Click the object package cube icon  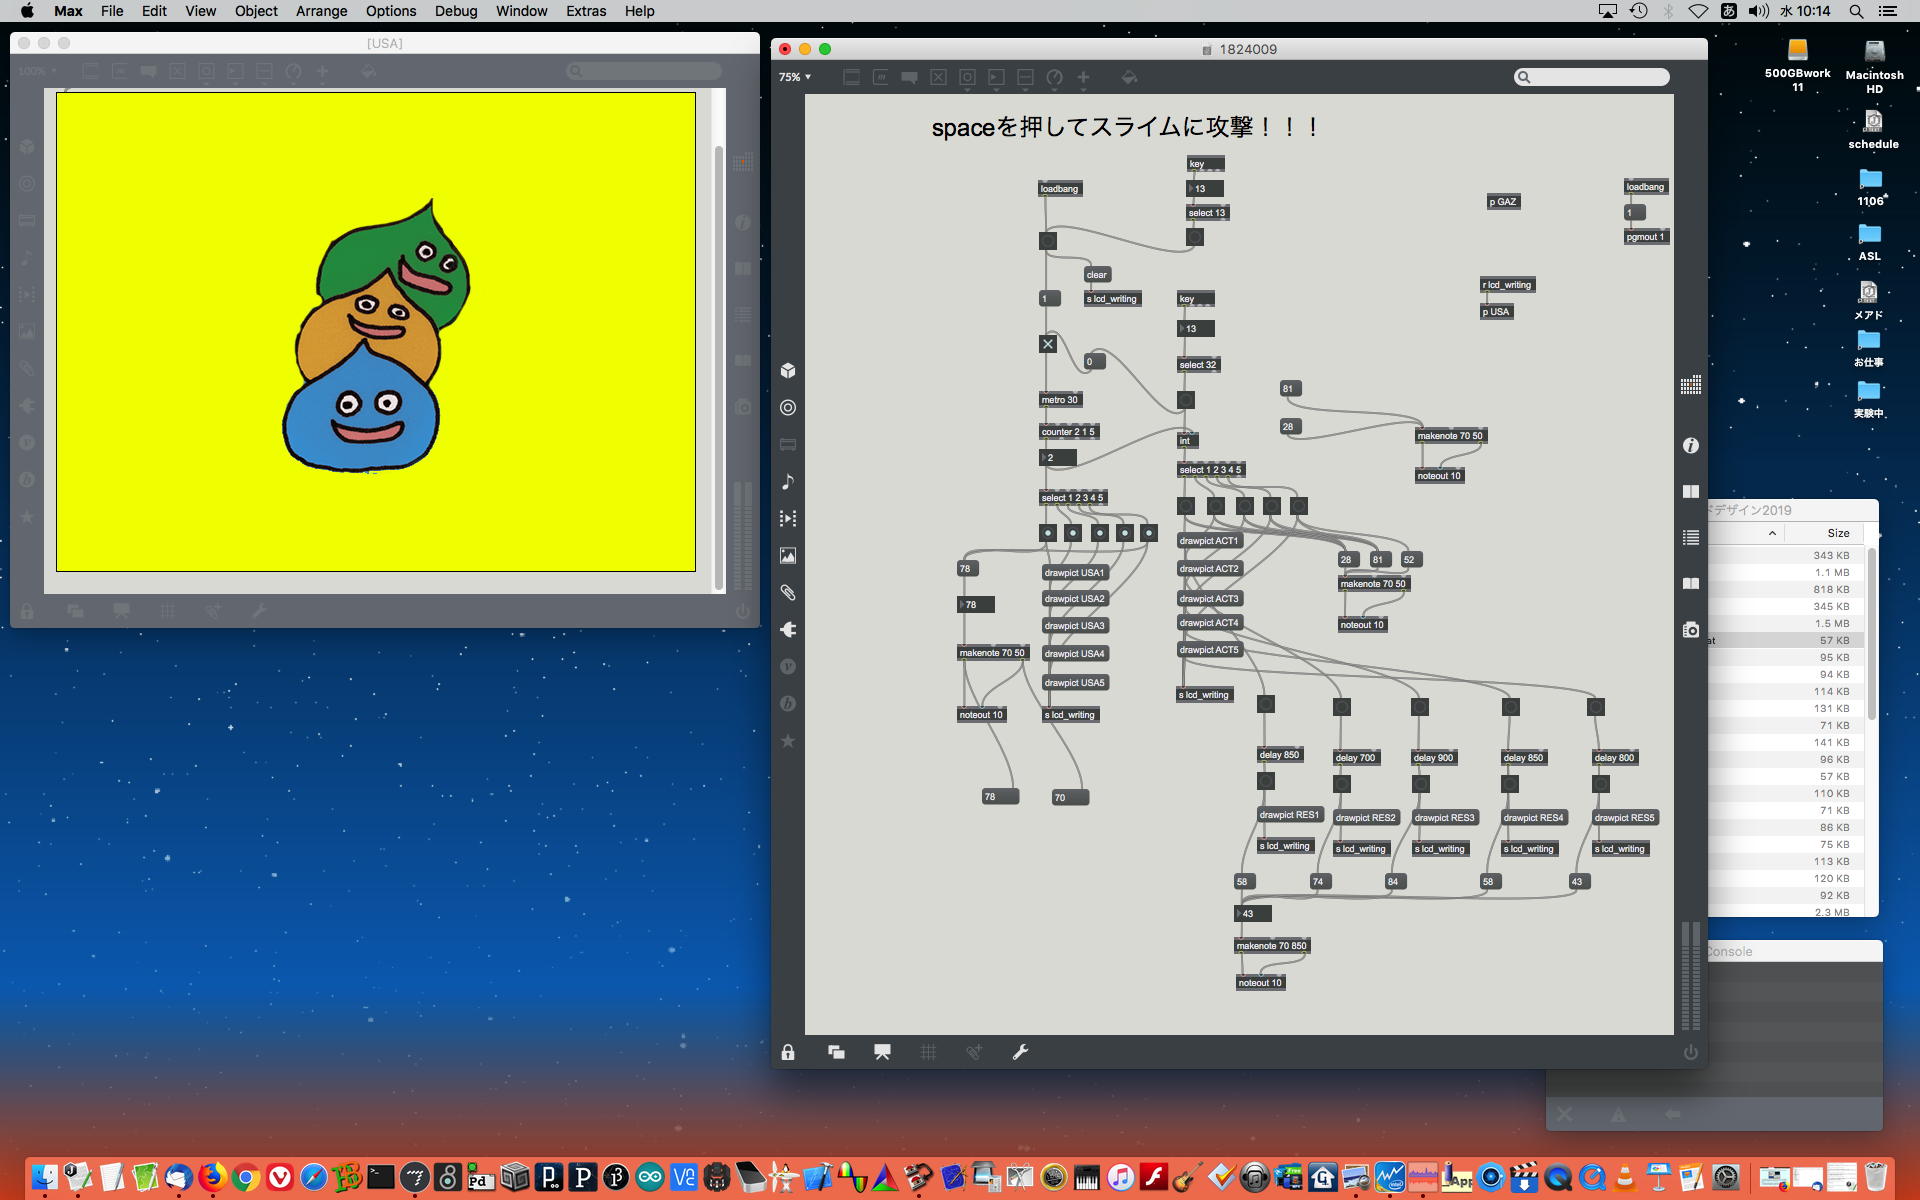[x=788, y=371]
